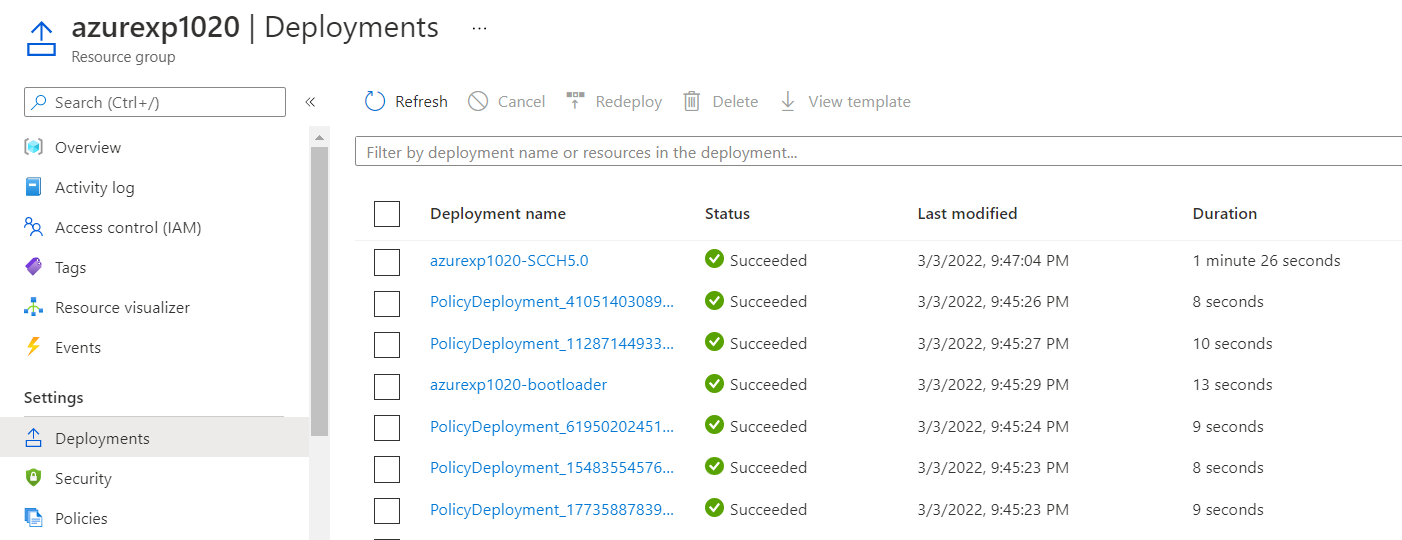This screenshot has width=1402, height=540.
Task: Sort by the Duration column header
Action: click(1225, 213)
